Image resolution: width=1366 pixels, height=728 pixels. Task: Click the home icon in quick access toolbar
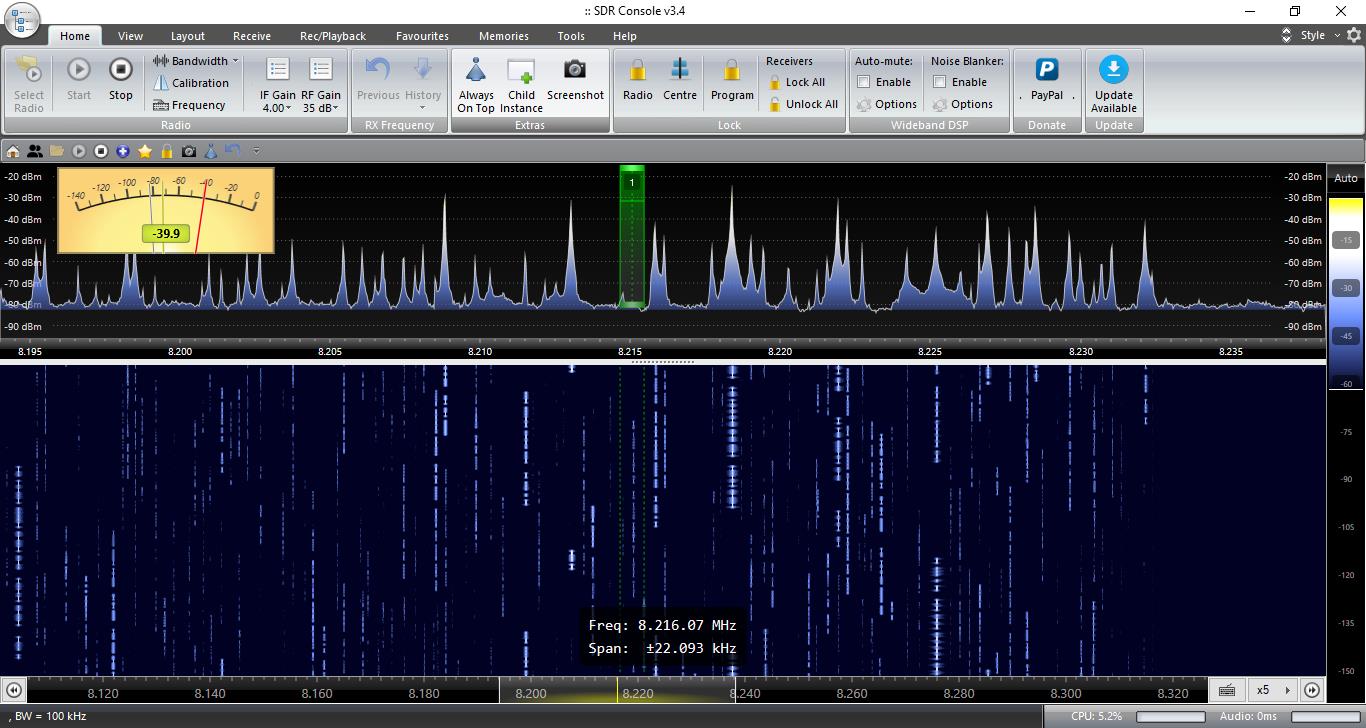[13, 151]
